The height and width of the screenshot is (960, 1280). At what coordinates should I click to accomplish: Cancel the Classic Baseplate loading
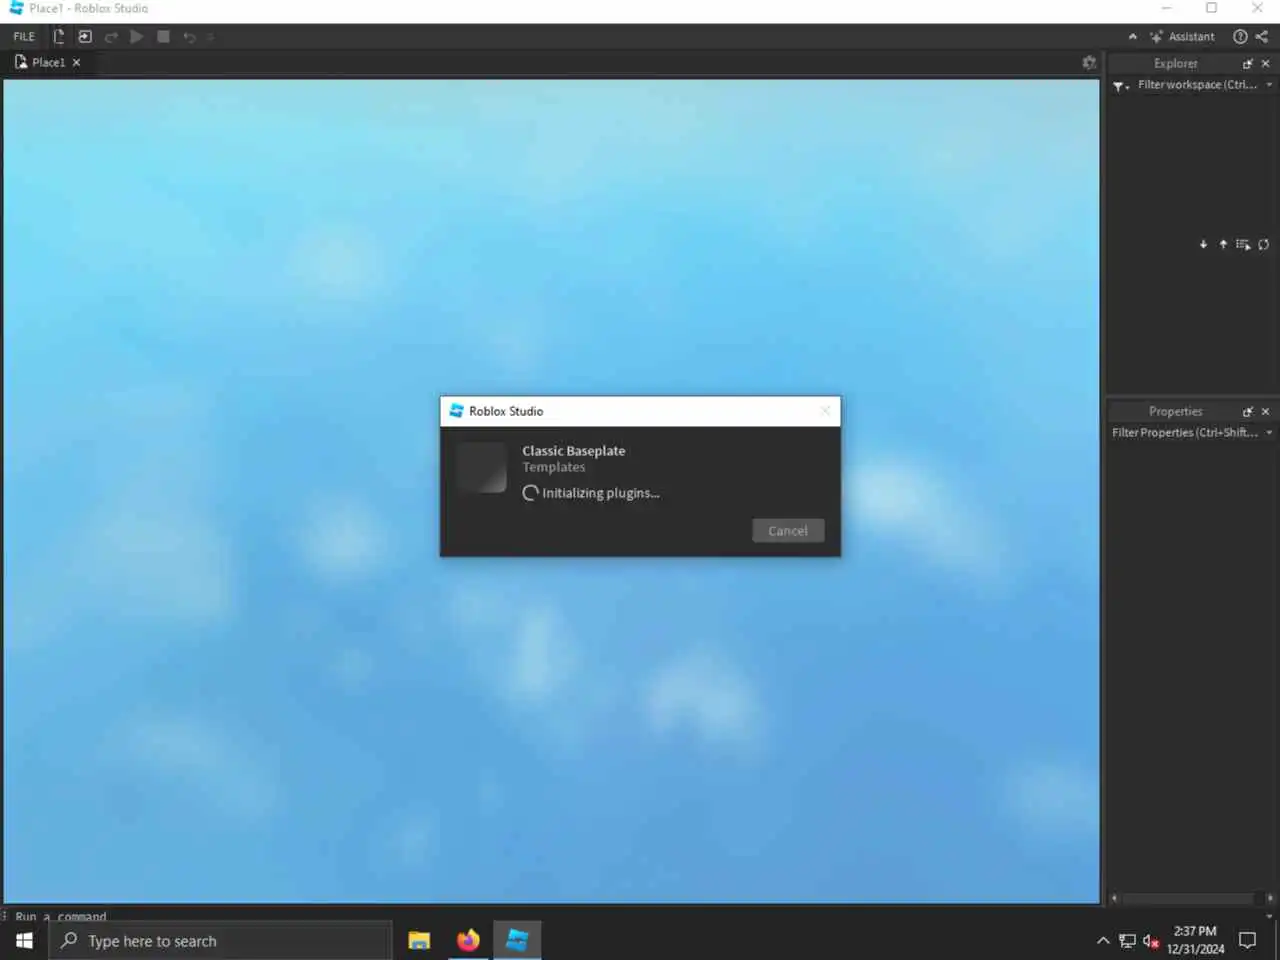click(788, 531)
